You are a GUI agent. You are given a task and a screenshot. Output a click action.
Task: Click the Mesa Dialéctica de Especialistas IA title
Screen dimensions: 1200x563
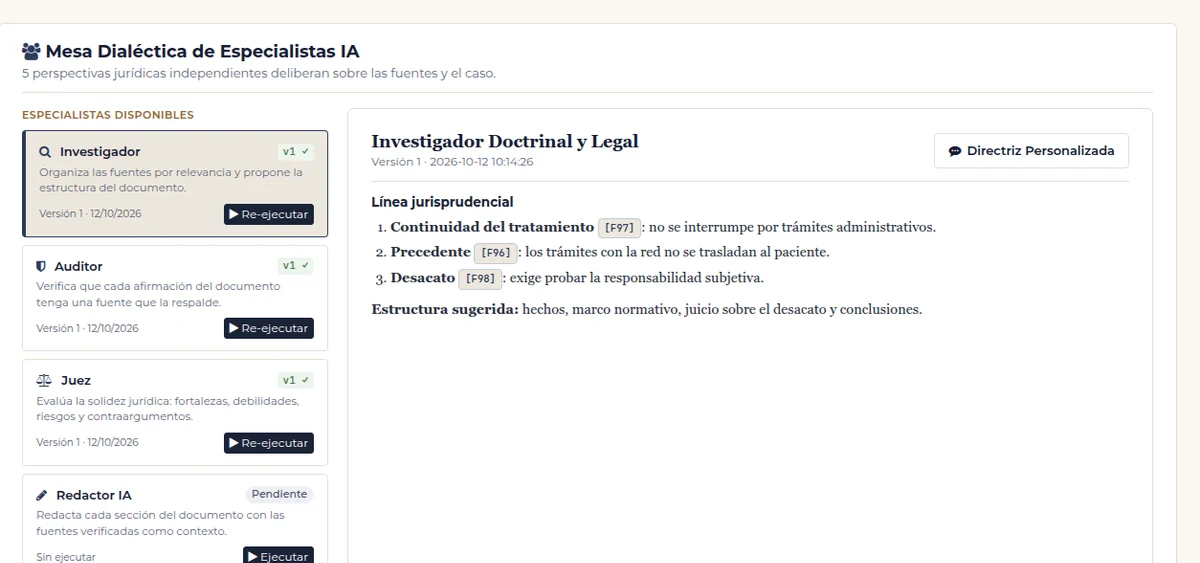(202, 51)
